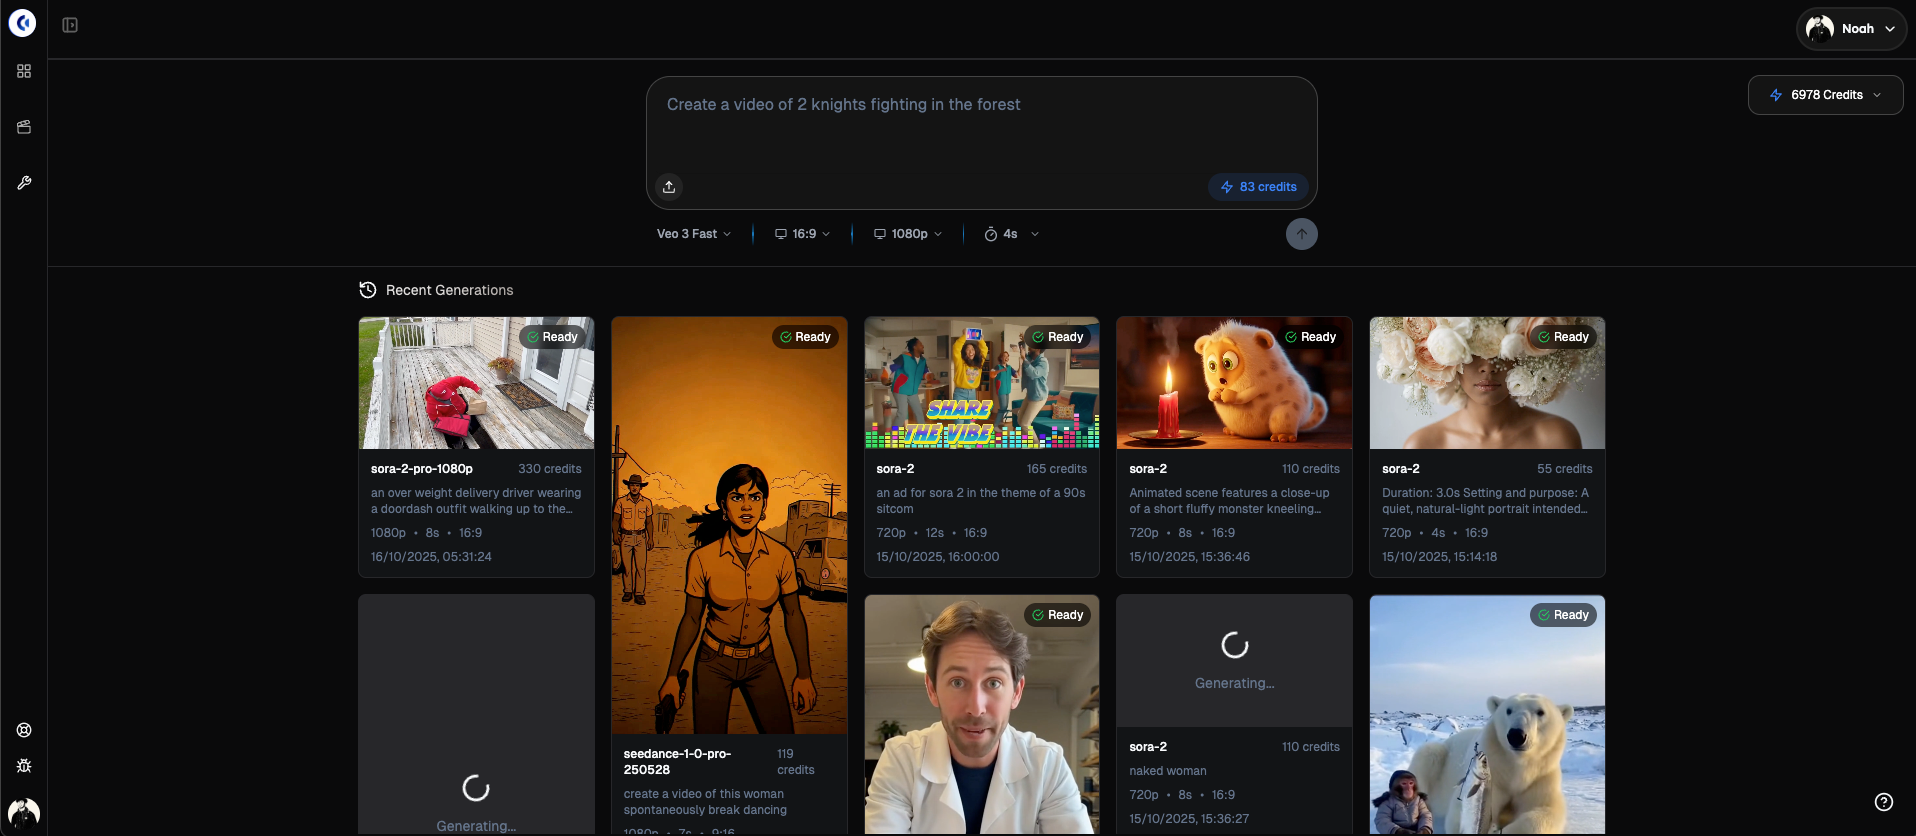Focus the video prompt text field
The image size is (1916, 836).
pos(981,124)
